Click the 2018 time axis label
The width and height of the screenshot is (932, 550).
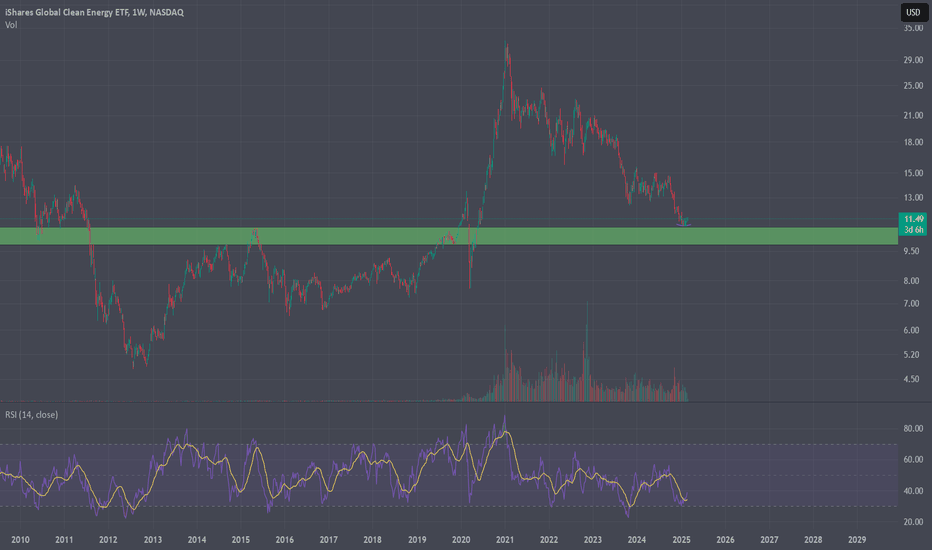[x=373, y=540]
